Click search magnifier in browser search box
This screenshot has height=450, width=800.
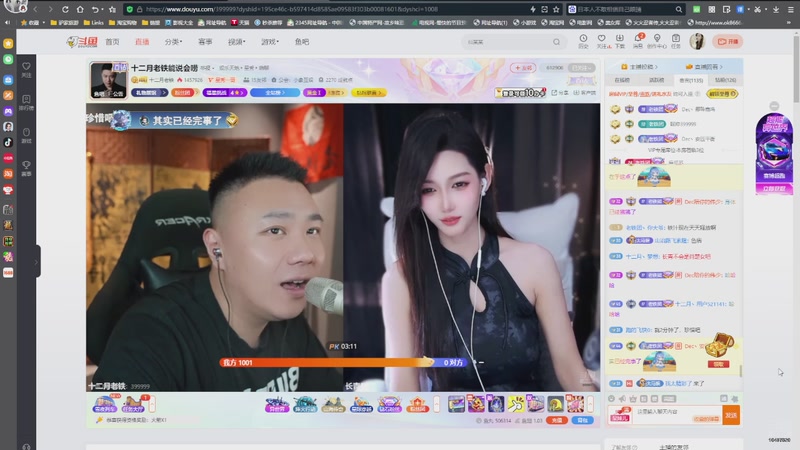pyautogui.click(x=679, y=9)
